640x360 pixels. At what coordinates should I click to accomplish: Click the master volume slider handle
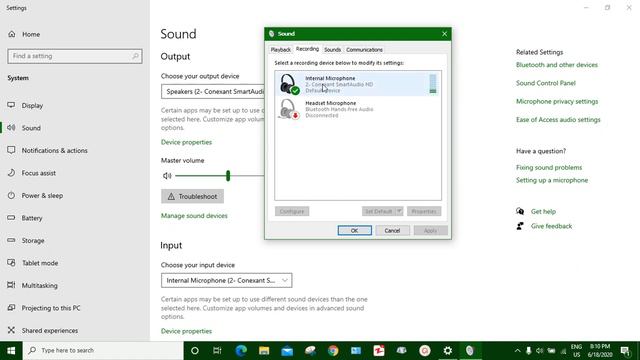tap(228, 176)
